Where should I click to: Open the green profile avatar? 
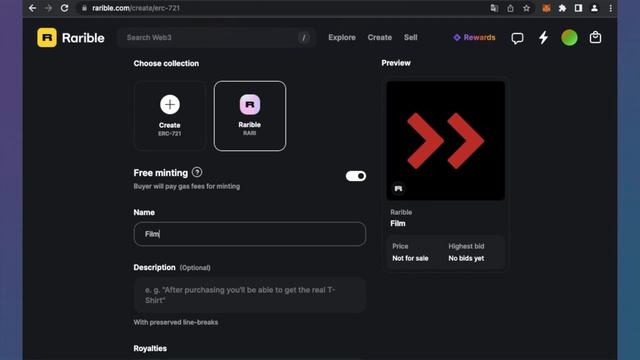(569, 38)
